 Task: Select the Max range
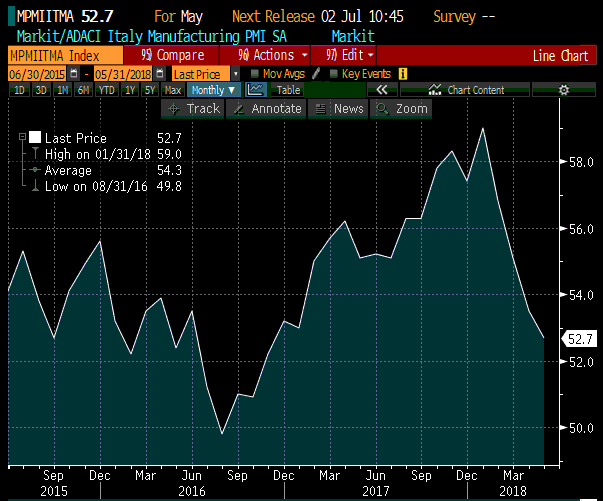(173, 90)
